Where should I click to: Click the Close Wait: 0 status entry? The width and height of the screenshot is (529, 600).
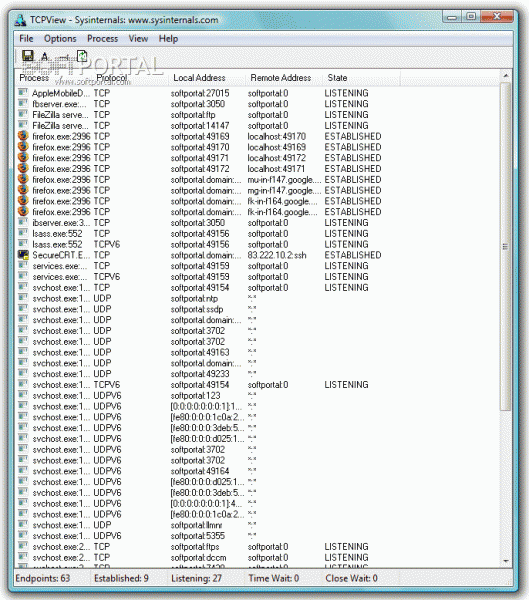point(351,578)
